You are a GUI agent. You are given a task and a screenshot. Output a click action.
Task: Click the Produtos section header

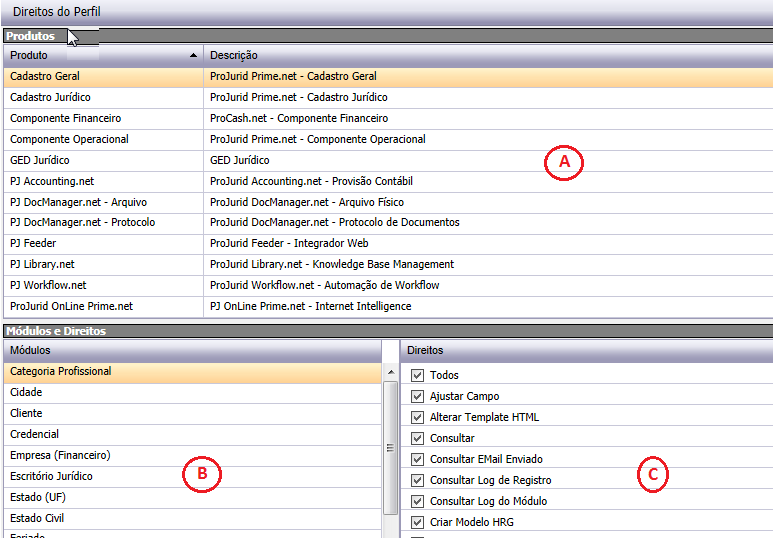click(x=388, y=36)
